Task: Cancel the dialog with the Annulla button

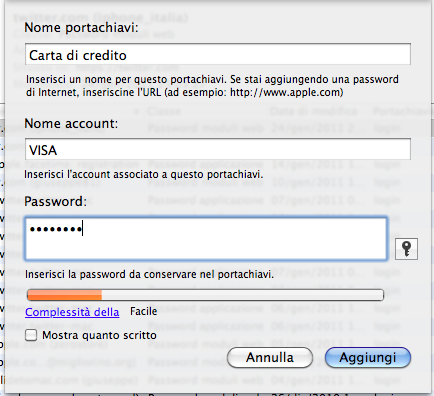Action: (x=270, y=358)
